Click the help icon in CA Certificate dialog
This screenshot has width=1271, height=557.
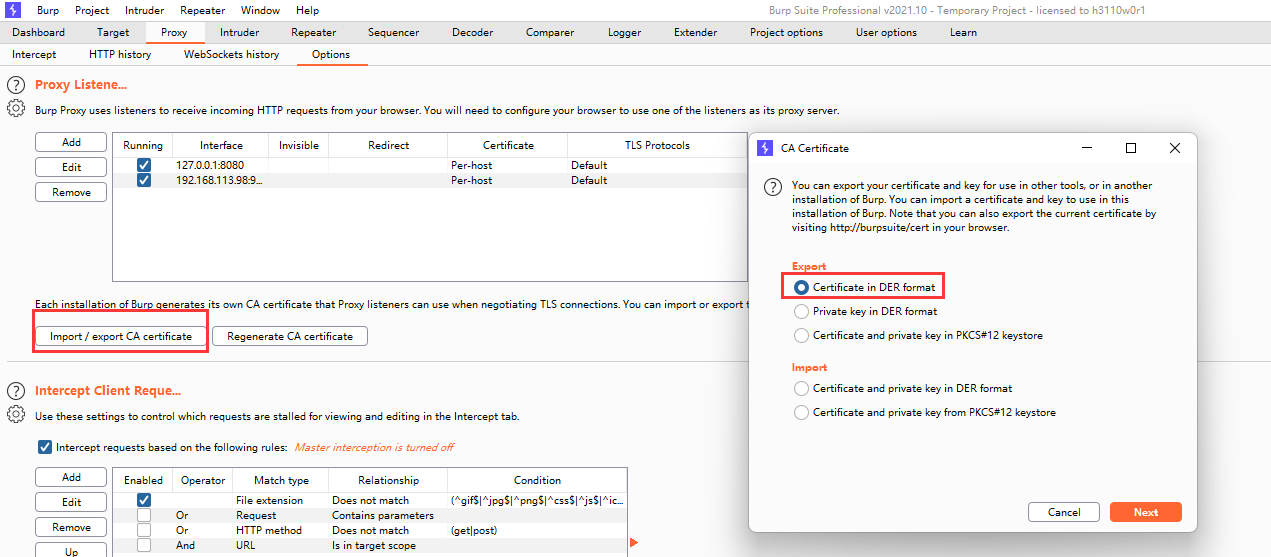(772, 186)
